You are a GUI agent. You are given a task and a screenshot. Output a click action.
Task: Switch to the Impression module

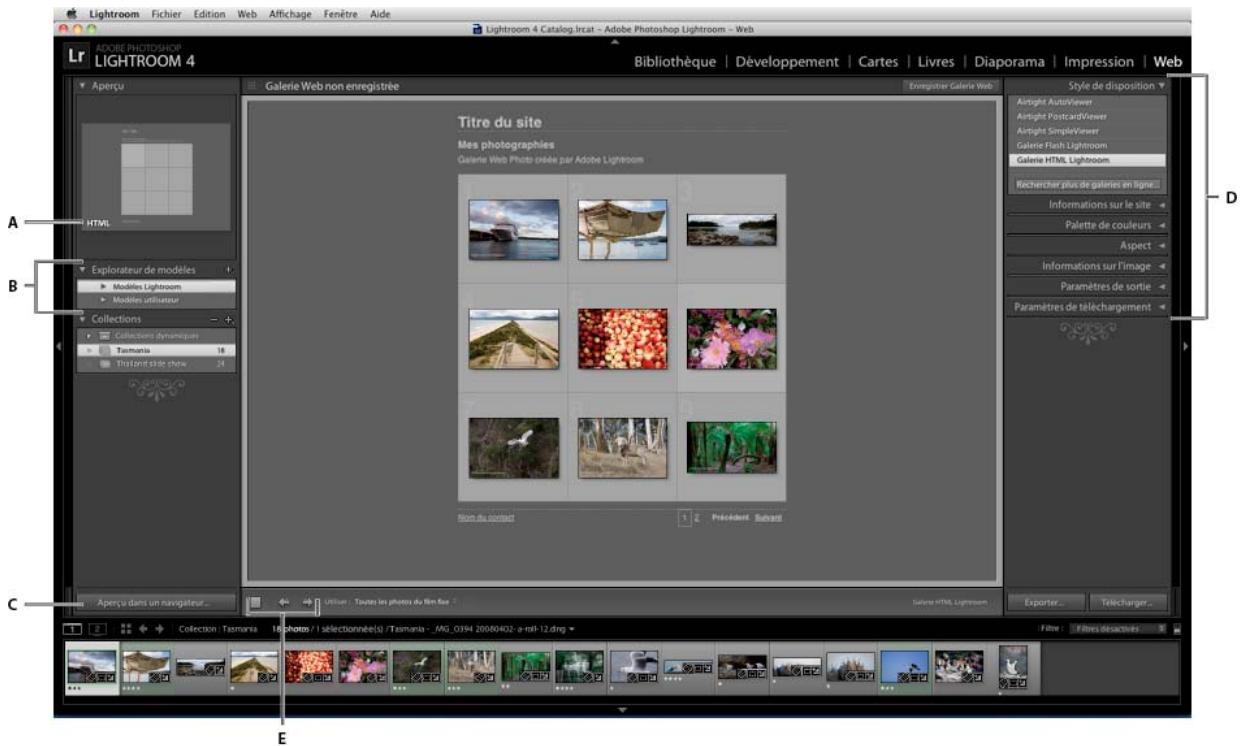1099,62
